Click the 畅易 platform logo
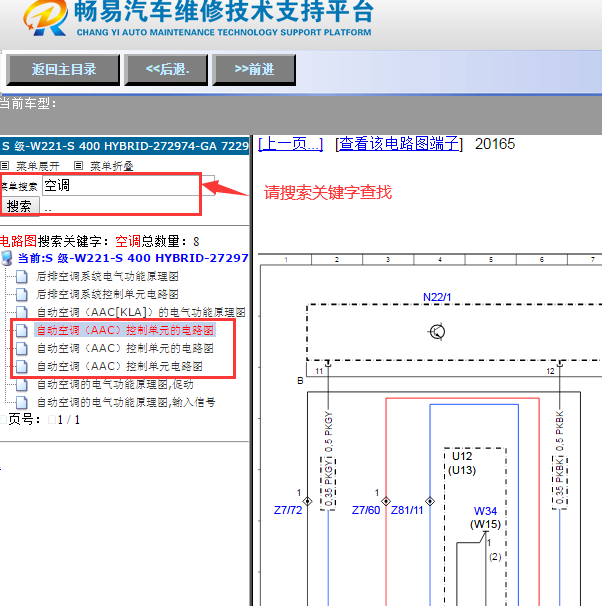This screenshot has height=606, width=602. pyautogui.click(x=45, y=18)
